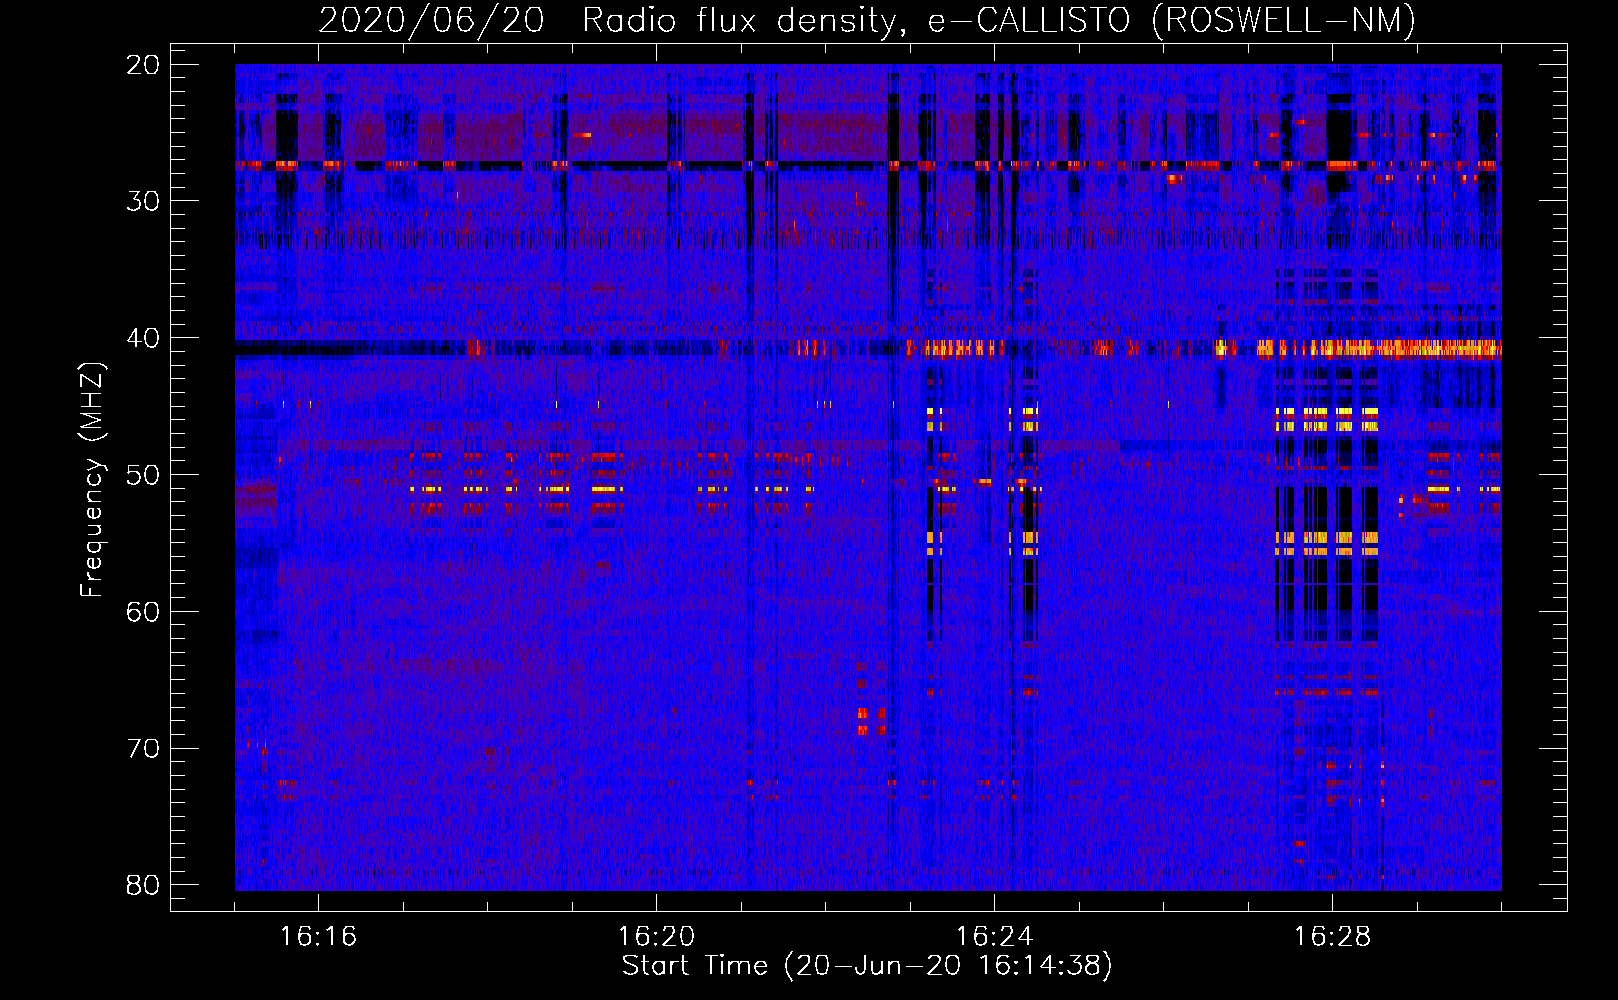Viewport: 1618px width, 1000px height.
Task: Click the 50 MHz frequency tick label
Action: point(143,475)
